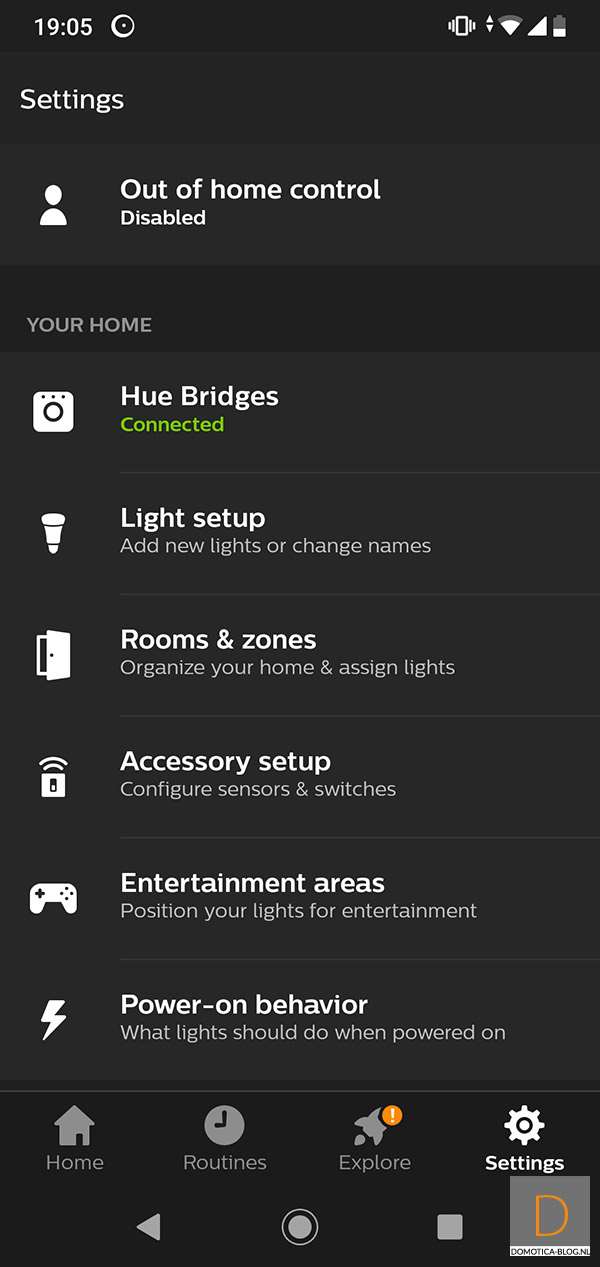Open the Routines tab
Image resolution: width=600 pixels, height=1267 pixels.
coord(225,1140)
